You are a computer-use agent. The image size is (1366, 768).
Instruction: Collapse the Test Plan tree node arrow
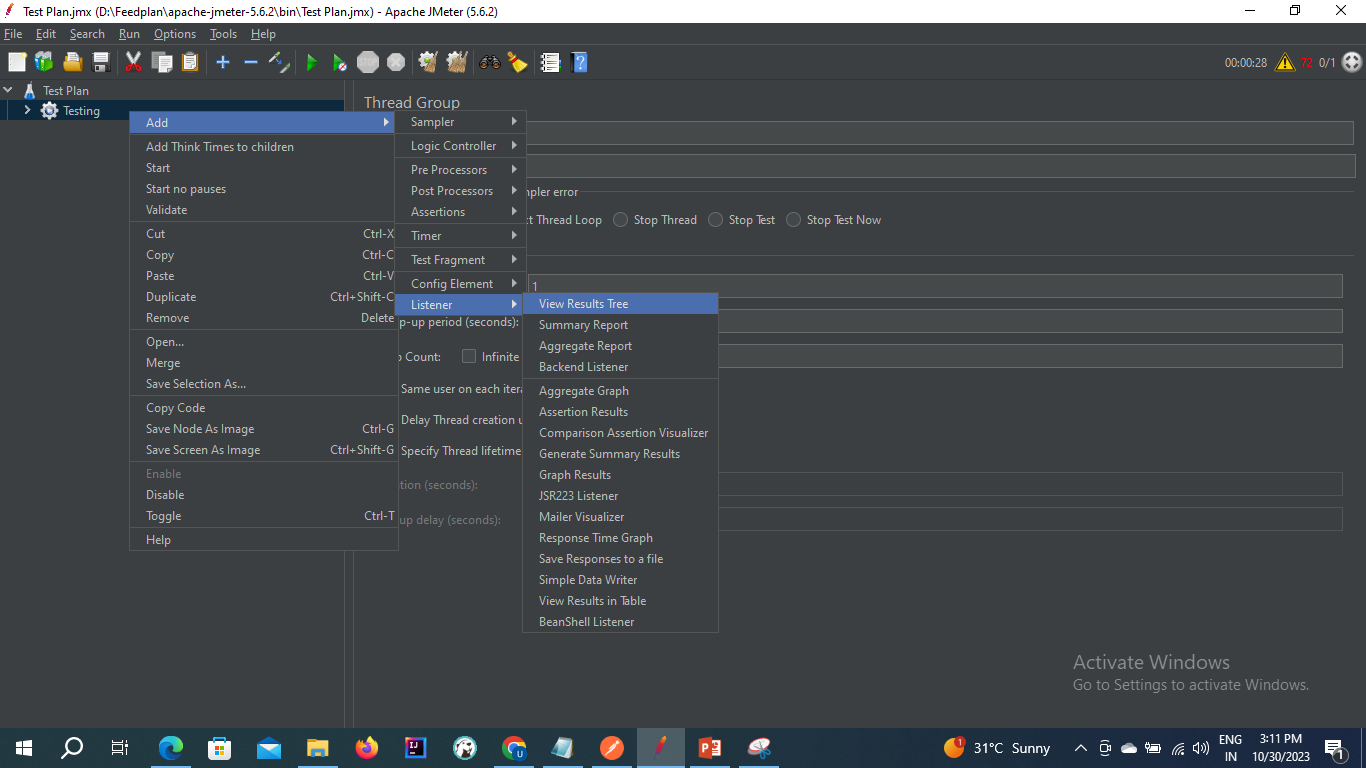(8, 90)
